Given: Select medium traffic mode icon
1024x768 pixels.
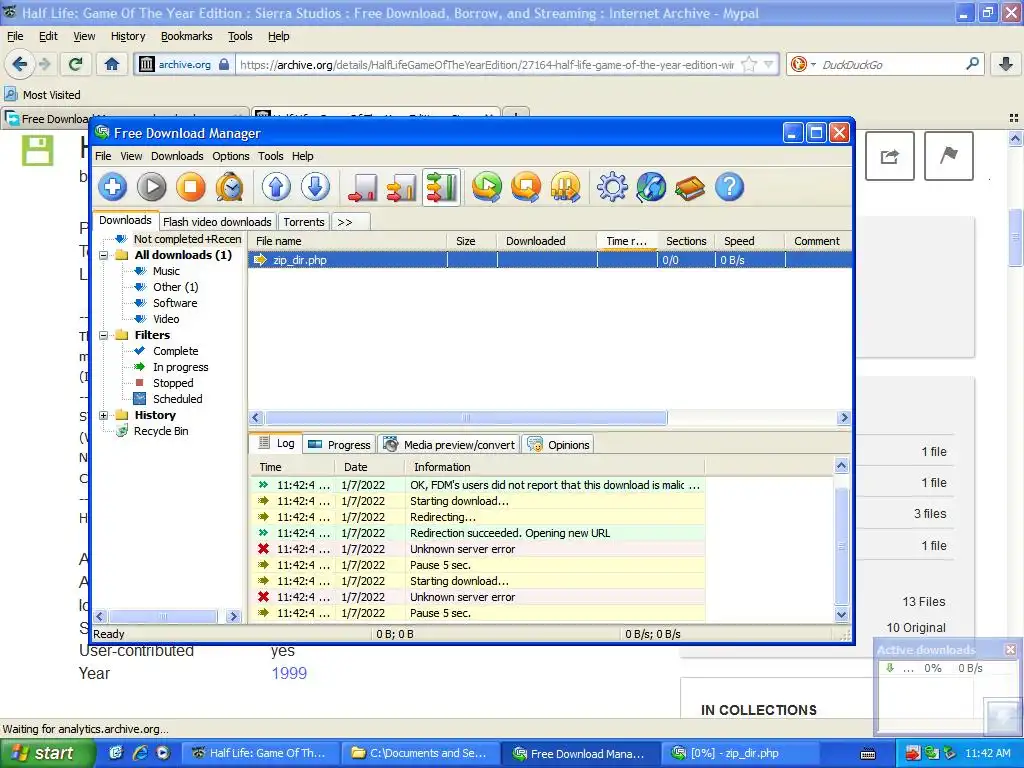Looking at the screenshot, I should click(x=402, y=187).
